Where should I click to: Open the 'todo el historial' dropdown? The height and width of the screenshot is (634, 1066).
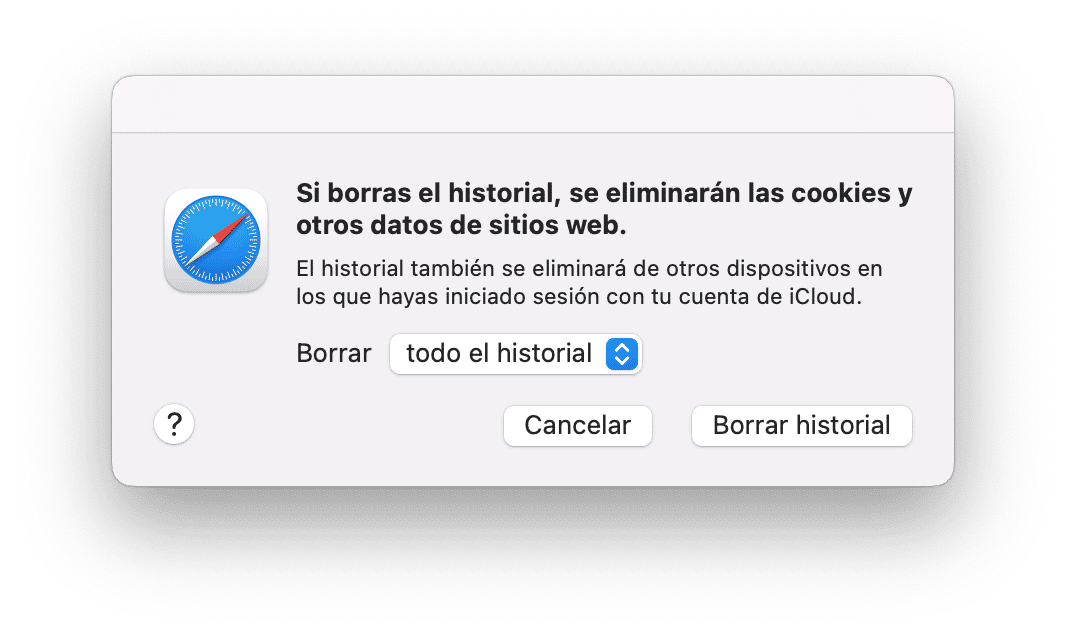[x=515, y=354]
